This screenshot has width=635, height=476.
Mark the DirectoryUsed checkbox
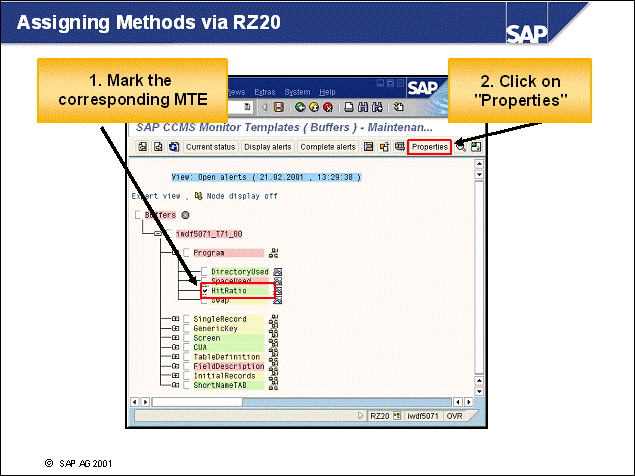205,271
